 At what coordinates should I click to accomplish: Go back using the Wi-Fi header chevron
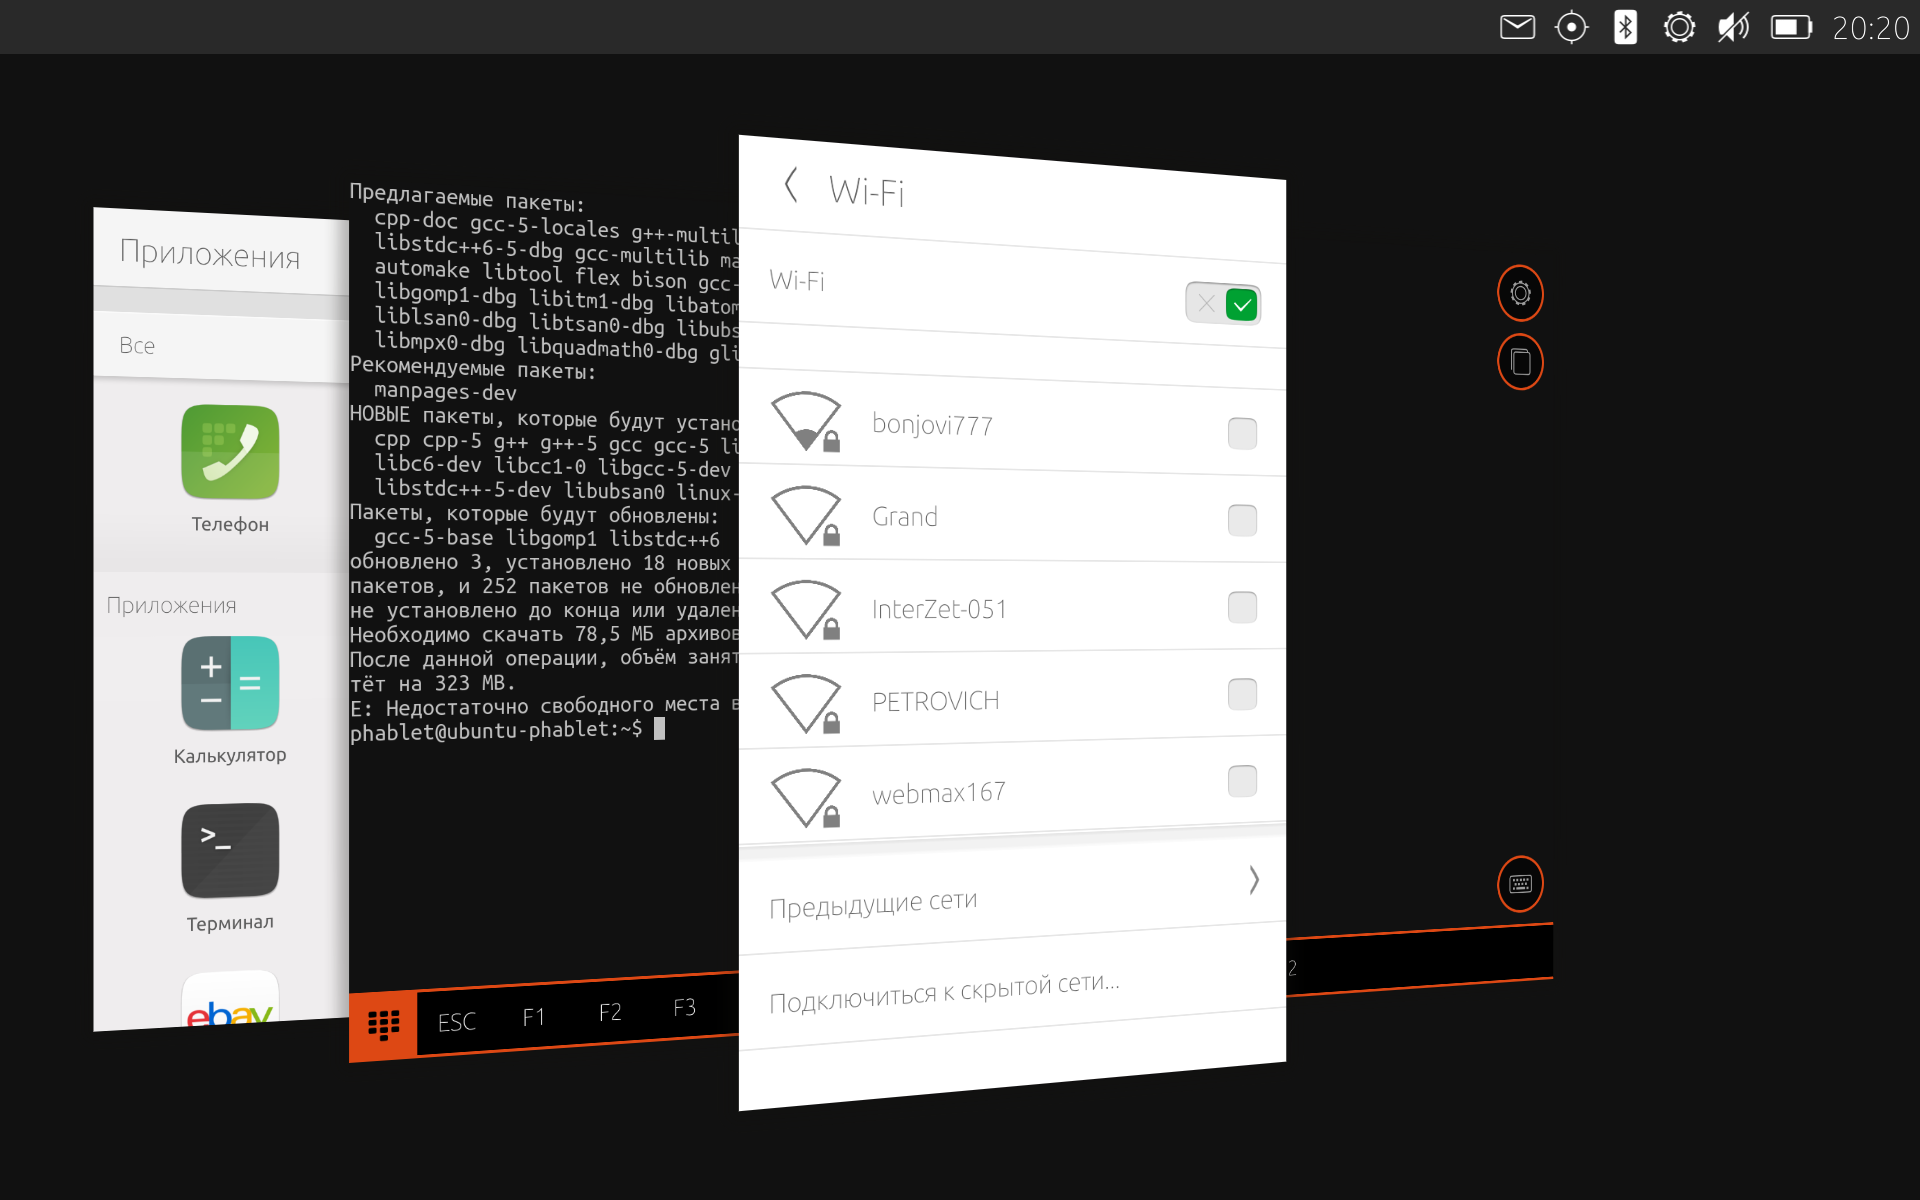[x=791, y=185]
